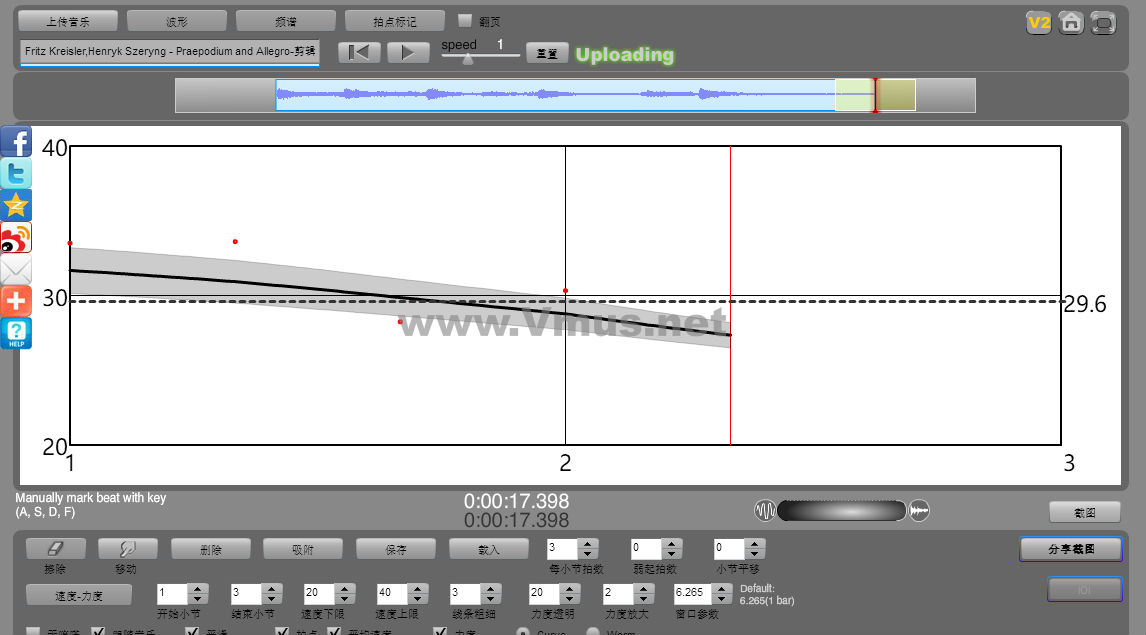The width and height of the screenshot is (1146, 635).
Task: Toggle the 翻页 page-turn checkbox
Action: [465, 20]
